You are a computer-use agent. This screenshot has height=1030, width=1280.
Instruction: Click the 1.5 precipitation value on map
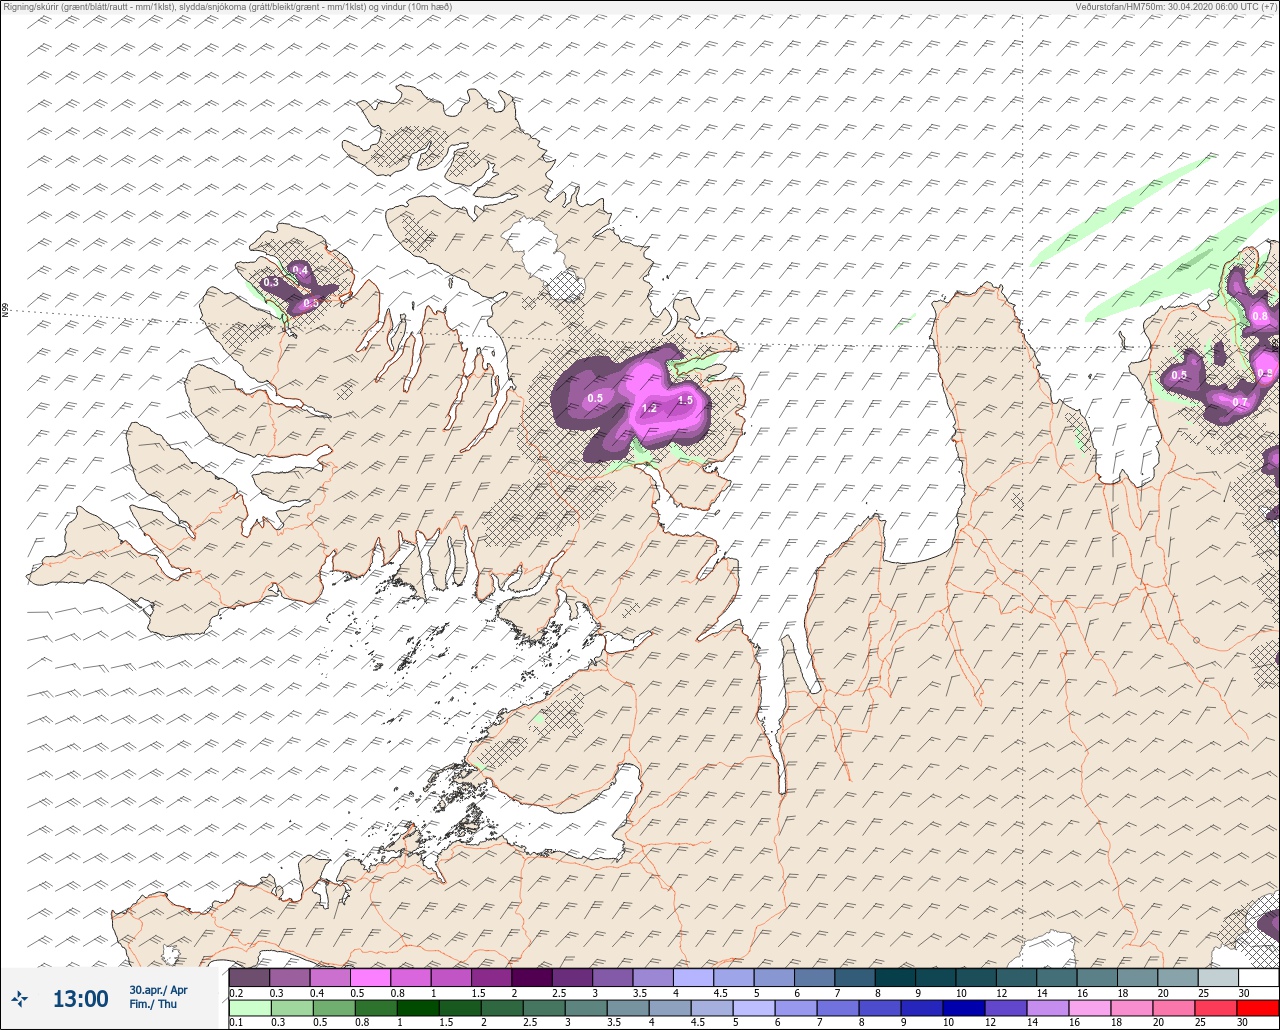[685, 400]
